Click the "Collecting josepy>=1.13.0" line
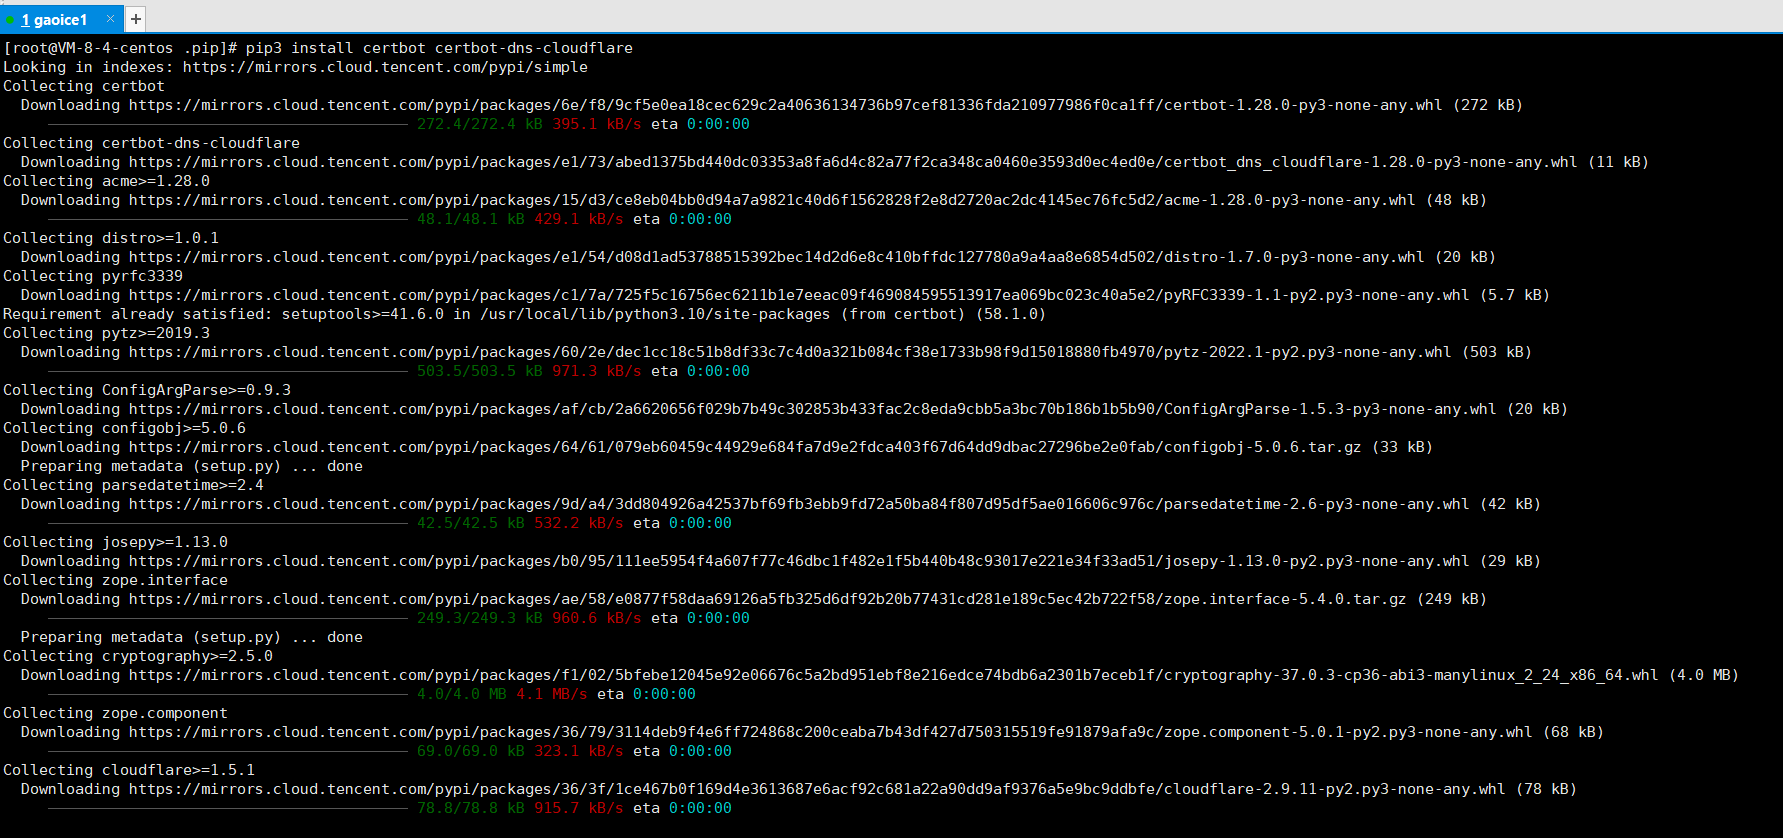 115,542
